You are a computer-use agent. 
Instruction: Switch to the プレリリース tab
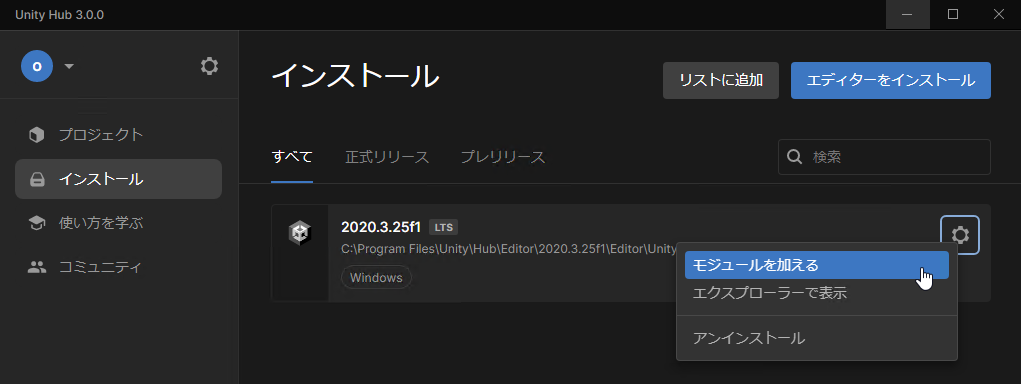point(503,157)
